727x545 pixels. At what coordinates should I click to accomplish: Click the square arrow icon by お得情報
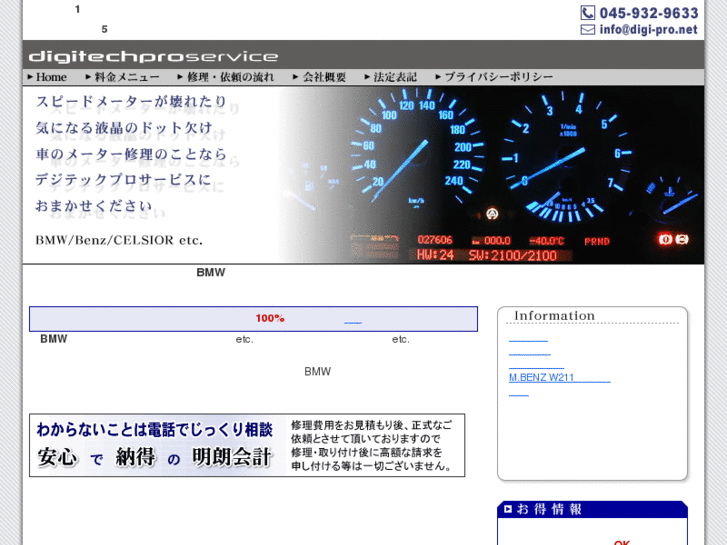point(508,509)
